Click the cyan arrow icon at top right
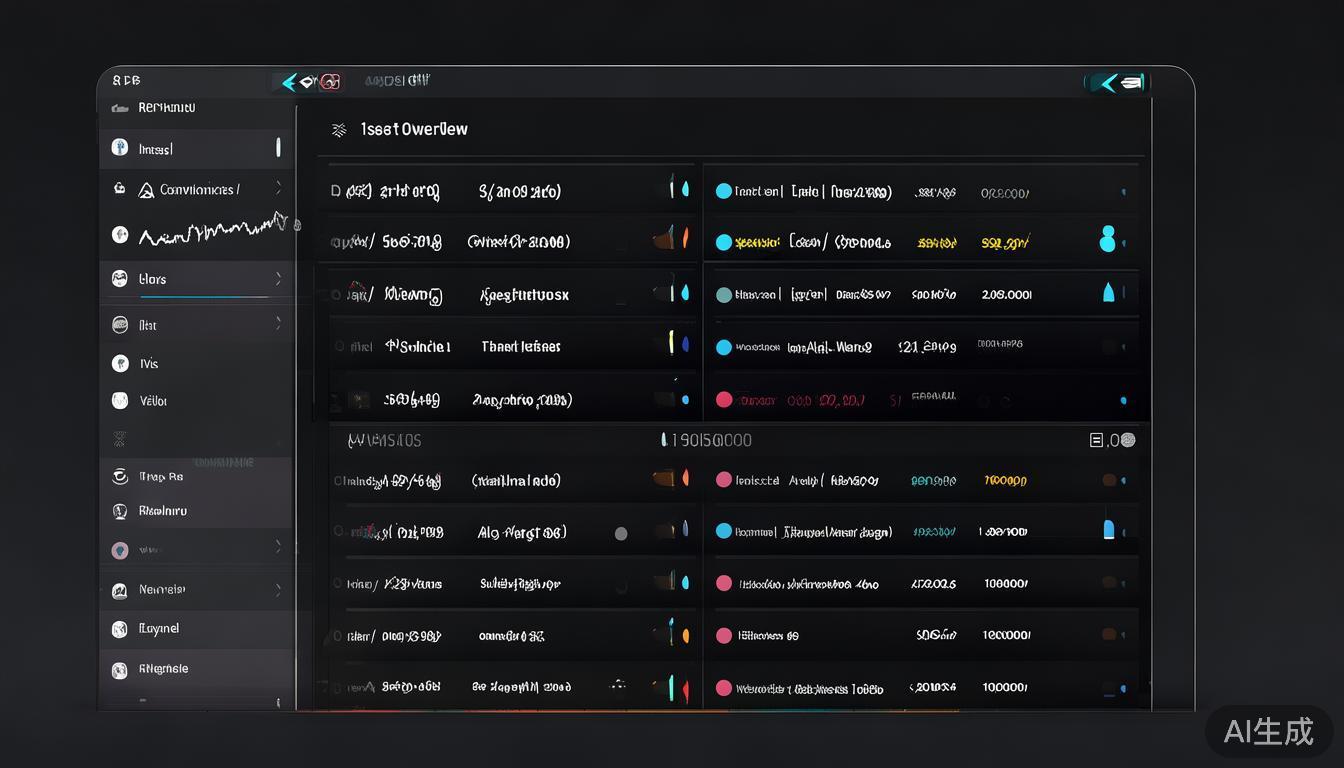 click(x=1107, y=83)
